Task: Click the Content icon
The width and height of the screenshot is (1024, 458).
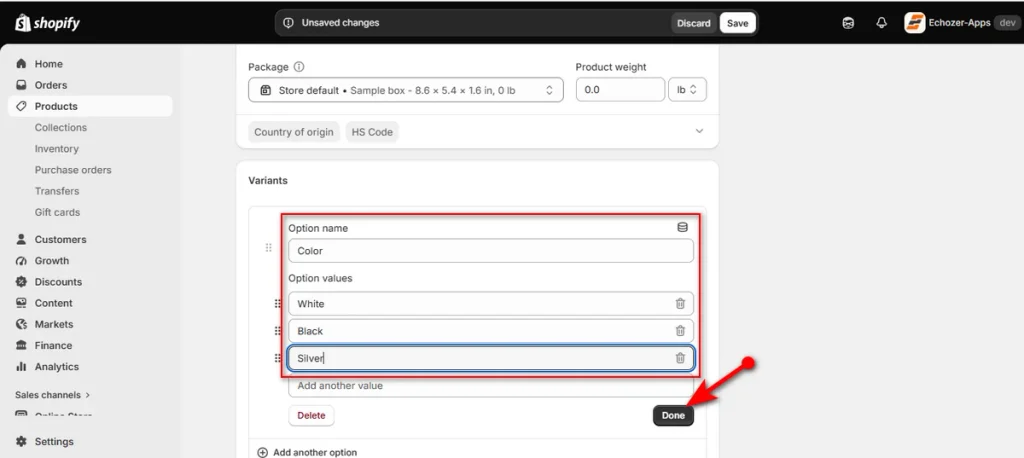Action: tap(22, 303)
